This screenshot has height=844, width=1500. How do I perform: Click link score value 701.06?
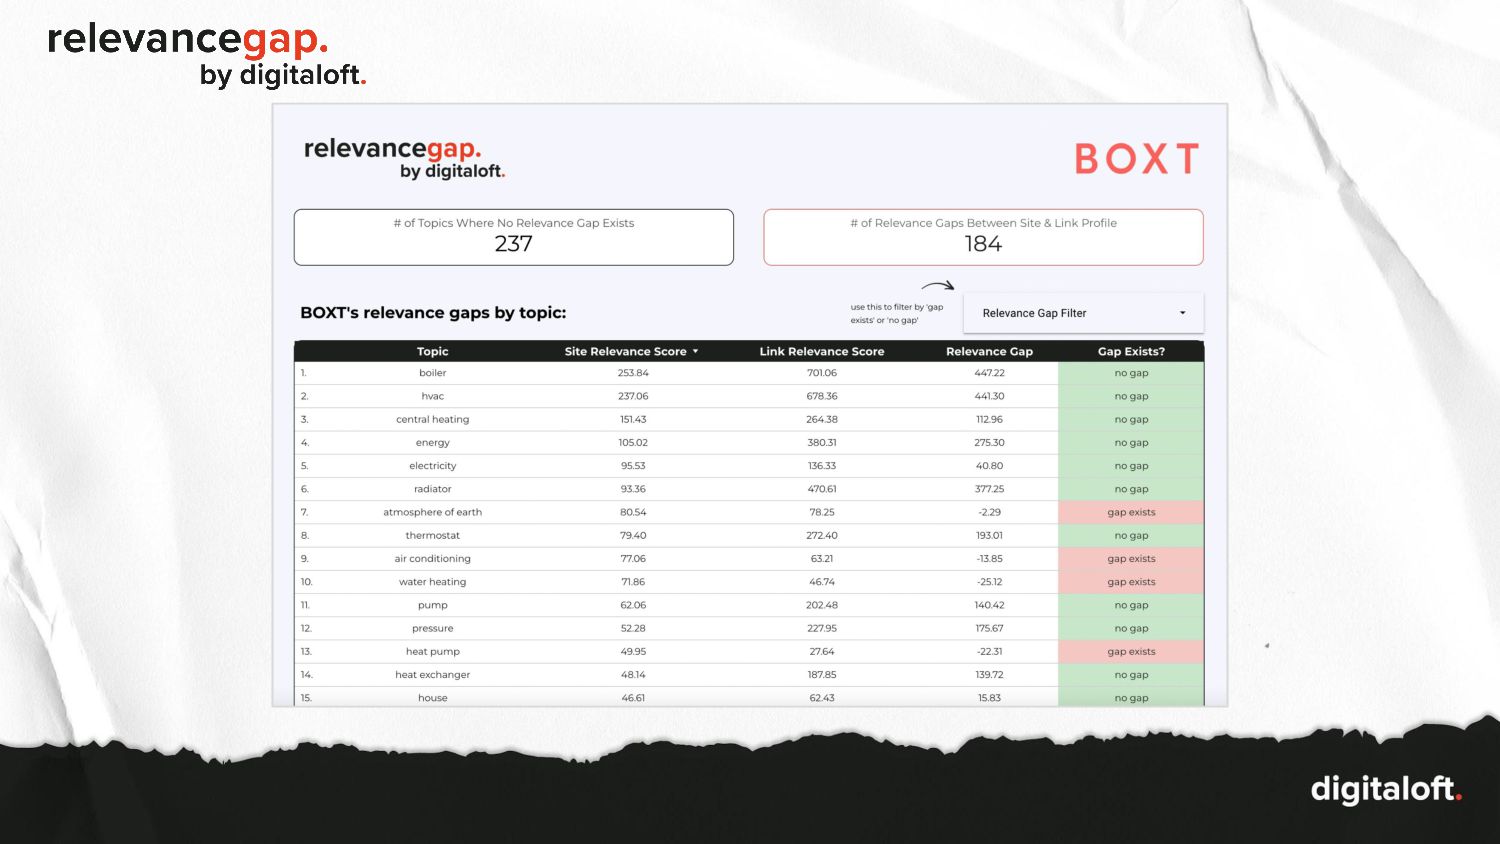(x=822, y=373)
